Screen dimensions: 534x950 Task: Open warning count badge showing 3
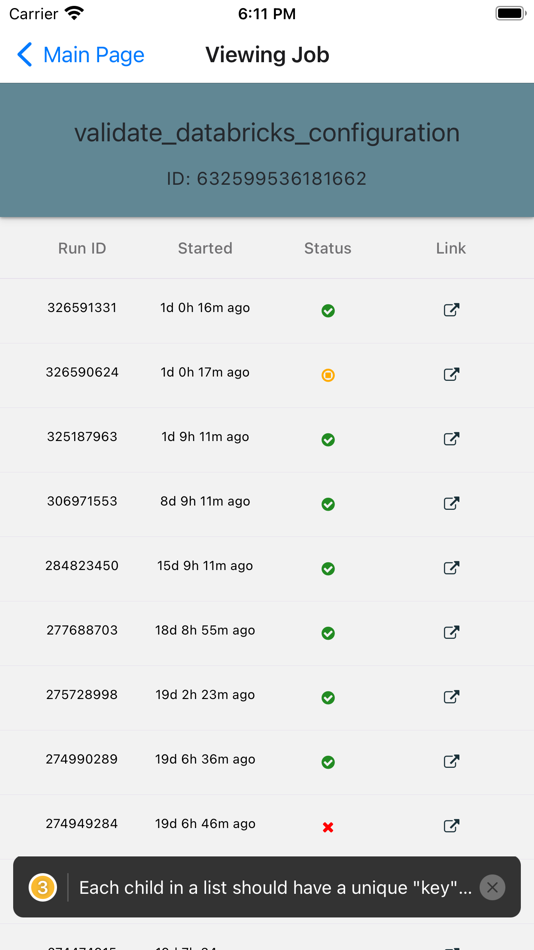click(42, 888)
